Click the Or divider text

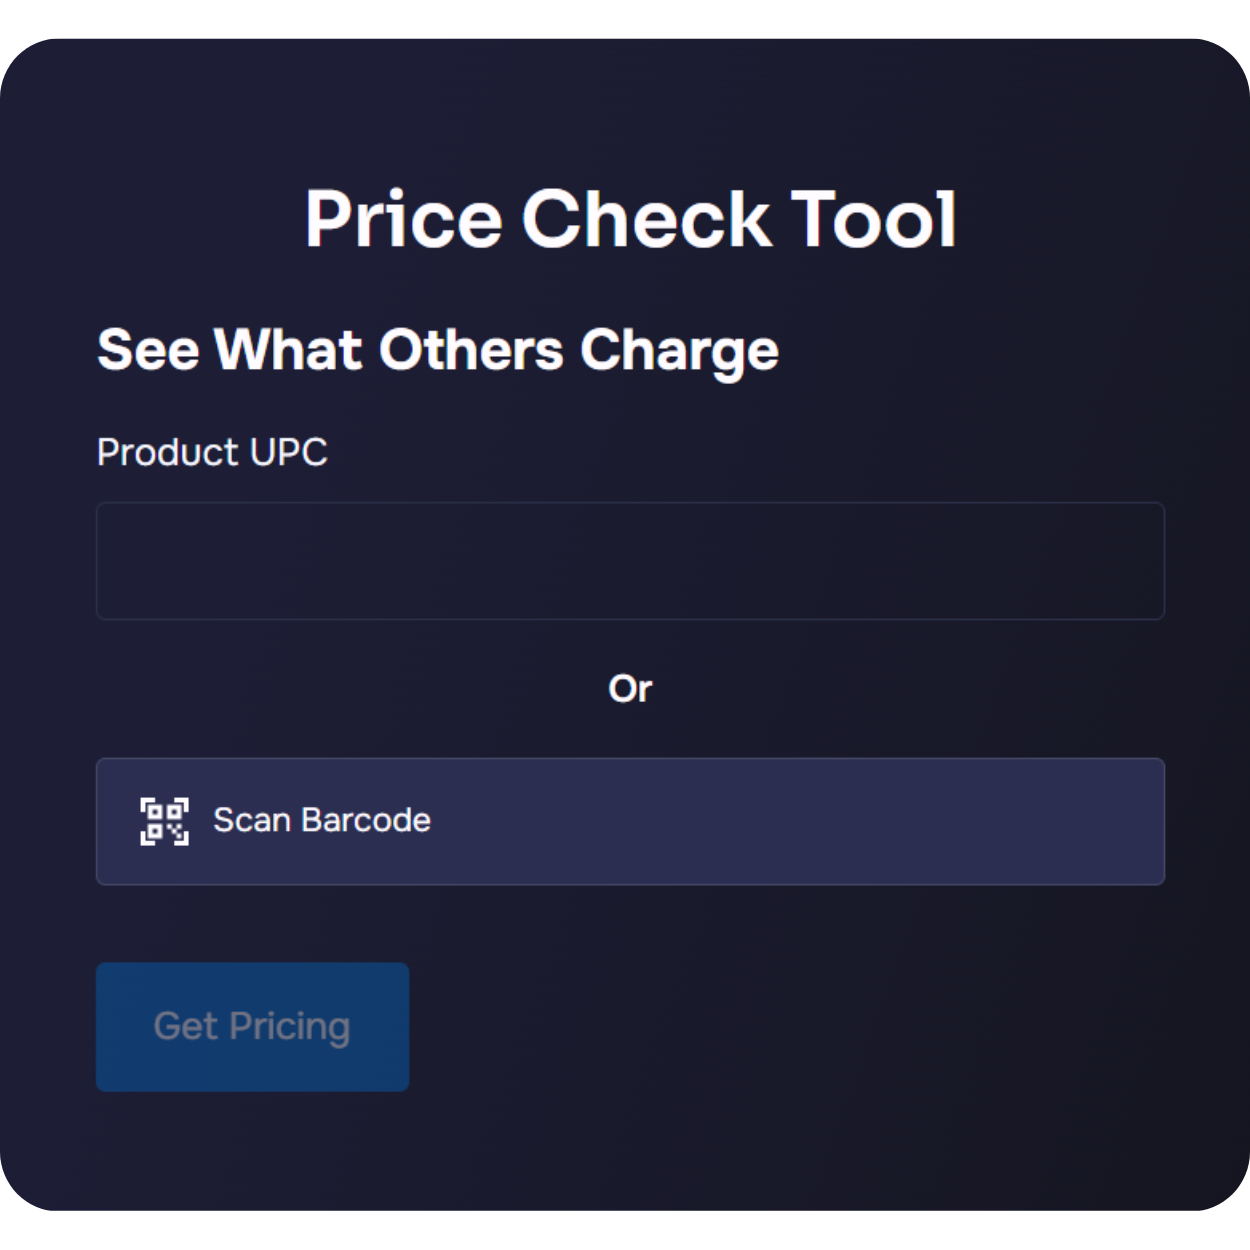pyautogui.click(x=630, y=688)
